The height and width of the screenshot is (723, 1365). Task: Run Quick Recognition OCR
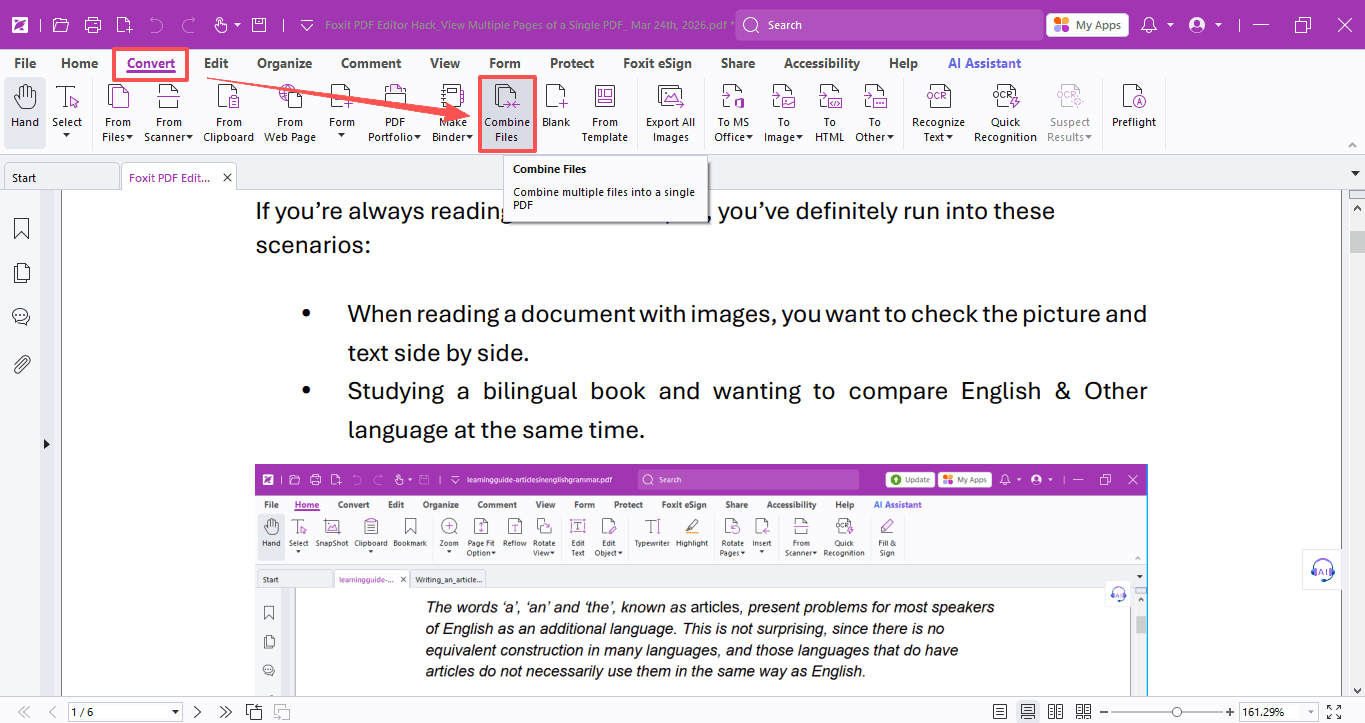(x=1005, y=112)
